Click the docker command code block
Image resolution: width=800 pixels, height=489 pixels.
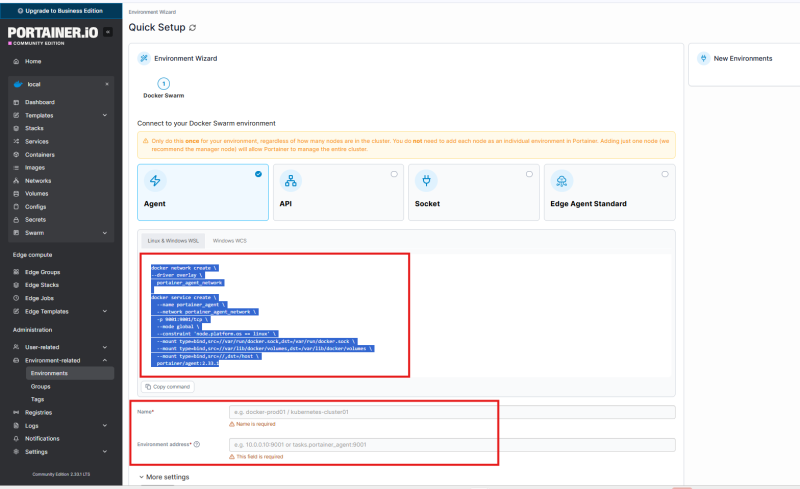click(406, 315)
